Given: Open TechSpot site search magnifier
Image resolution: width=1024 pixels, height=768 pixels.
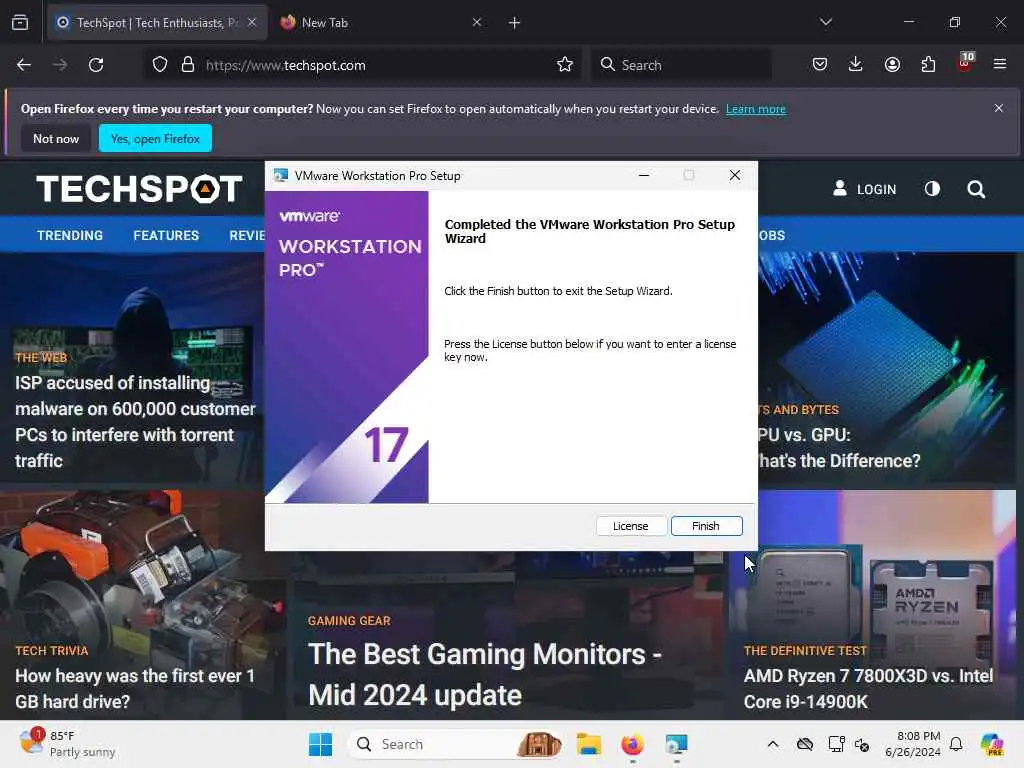Looking at the screenshot, I should 976,189.
